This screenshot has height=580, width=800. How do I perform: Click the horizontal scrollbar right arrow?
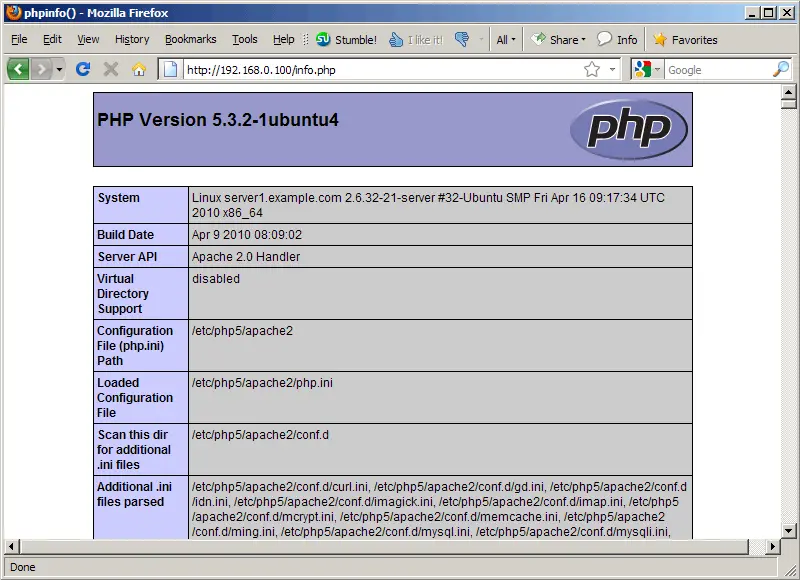click(x=772, y=546)
